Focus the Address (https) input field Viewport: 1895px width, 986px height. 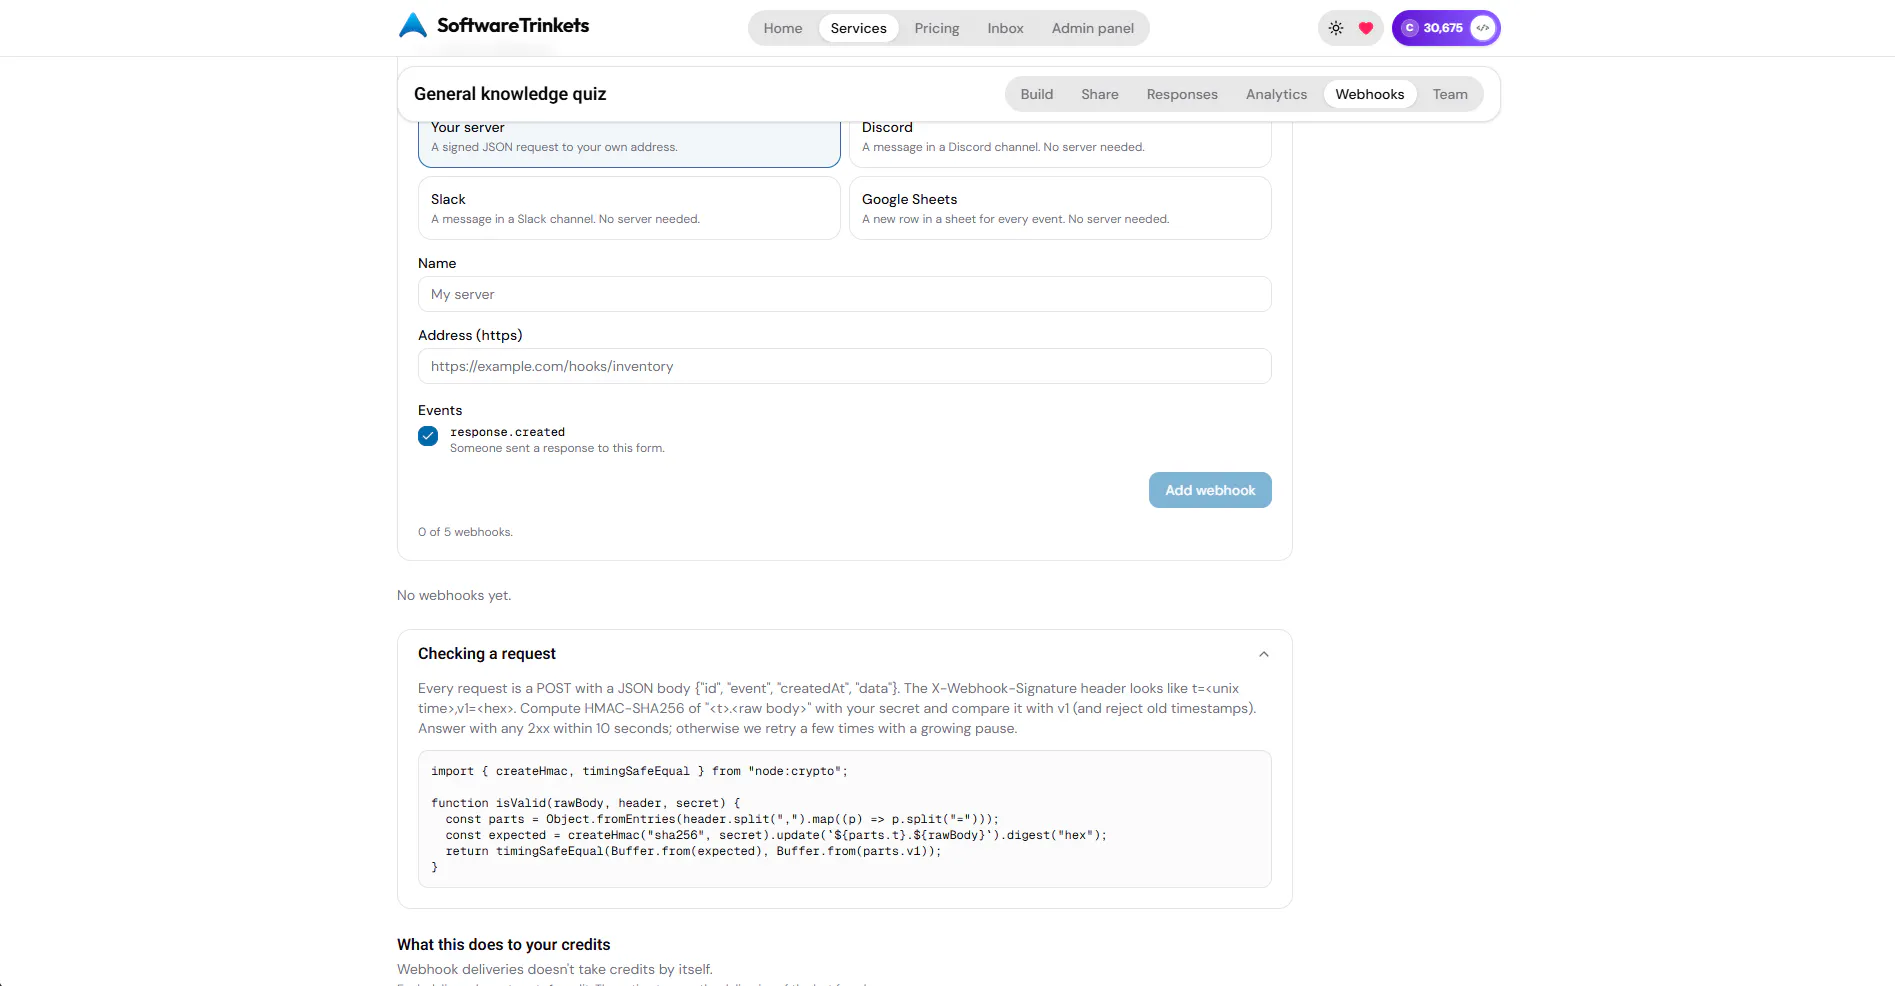[x=845, y=366]
